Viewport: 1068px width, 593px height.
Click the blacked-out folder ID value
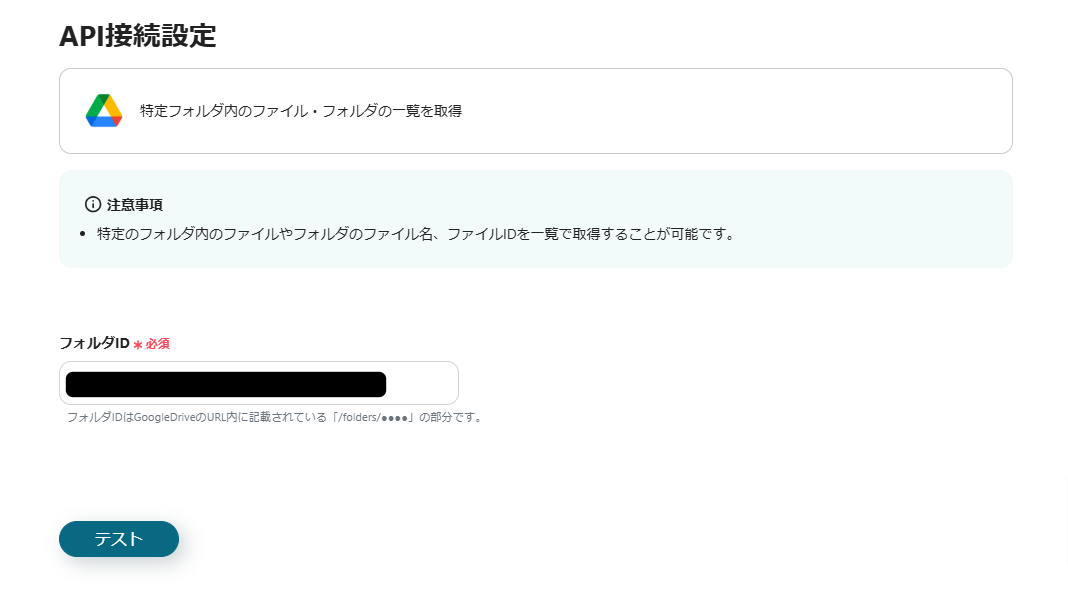[x=225, y=384]
